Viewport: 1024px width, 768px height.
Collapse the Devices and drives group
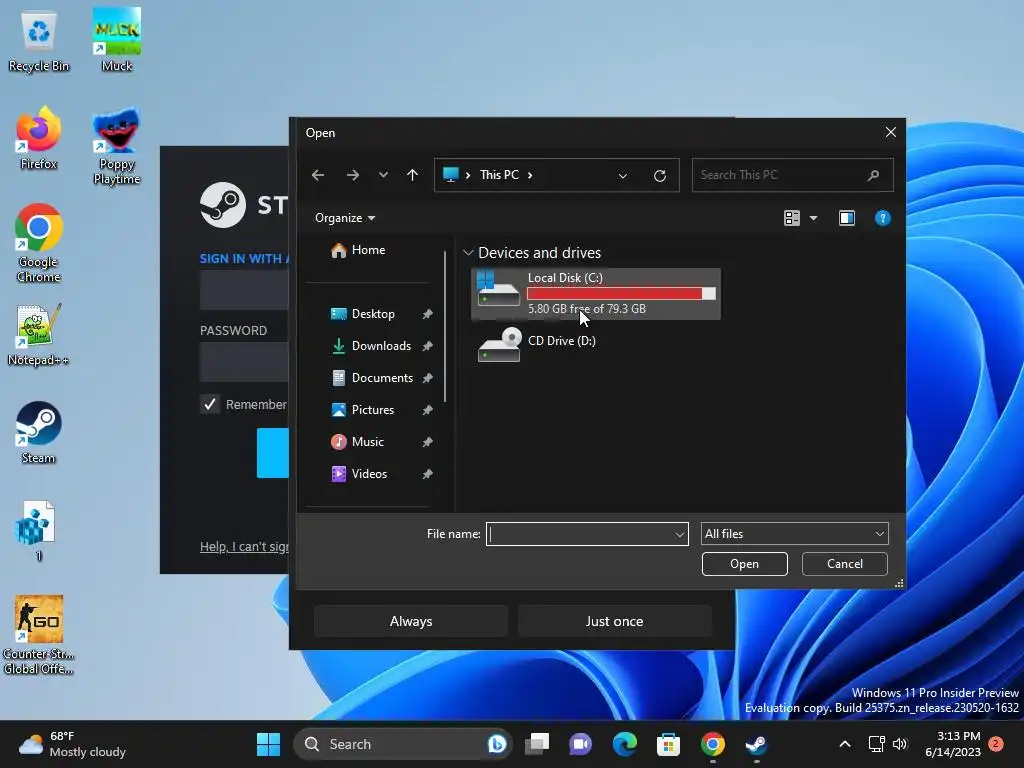pyautogui.click(x=468, y=253)
